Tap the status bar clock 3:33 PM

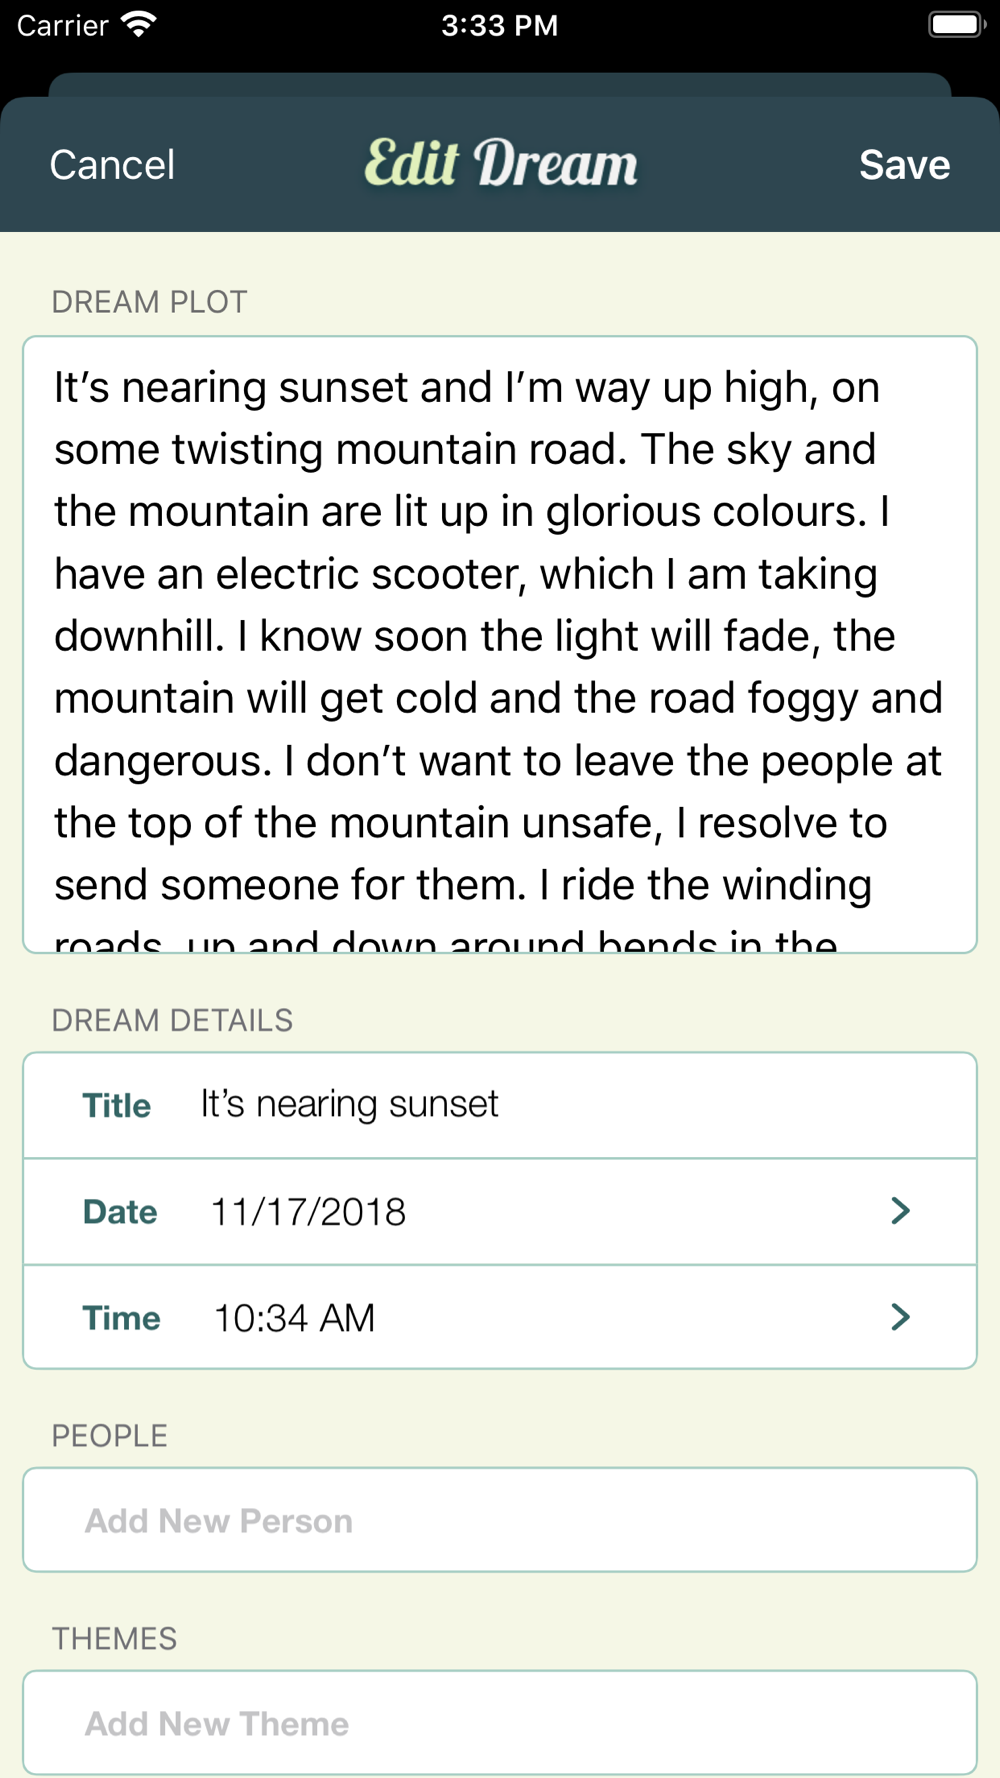click(x=500, y=25)
